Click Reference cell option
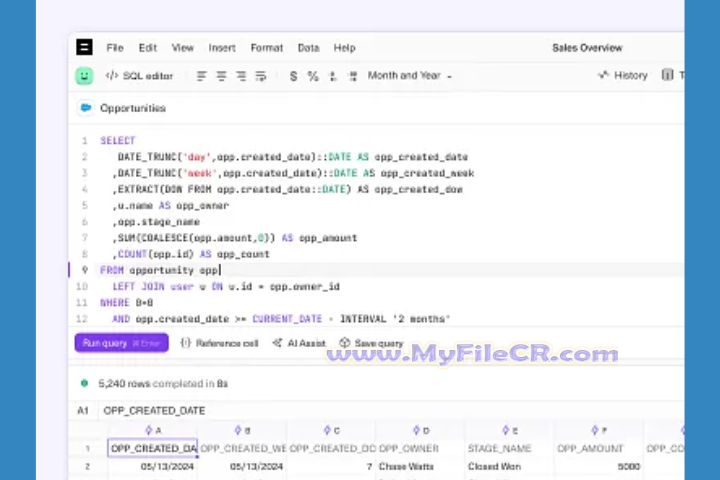Screen dimensions: 720x480 point(219,343)
